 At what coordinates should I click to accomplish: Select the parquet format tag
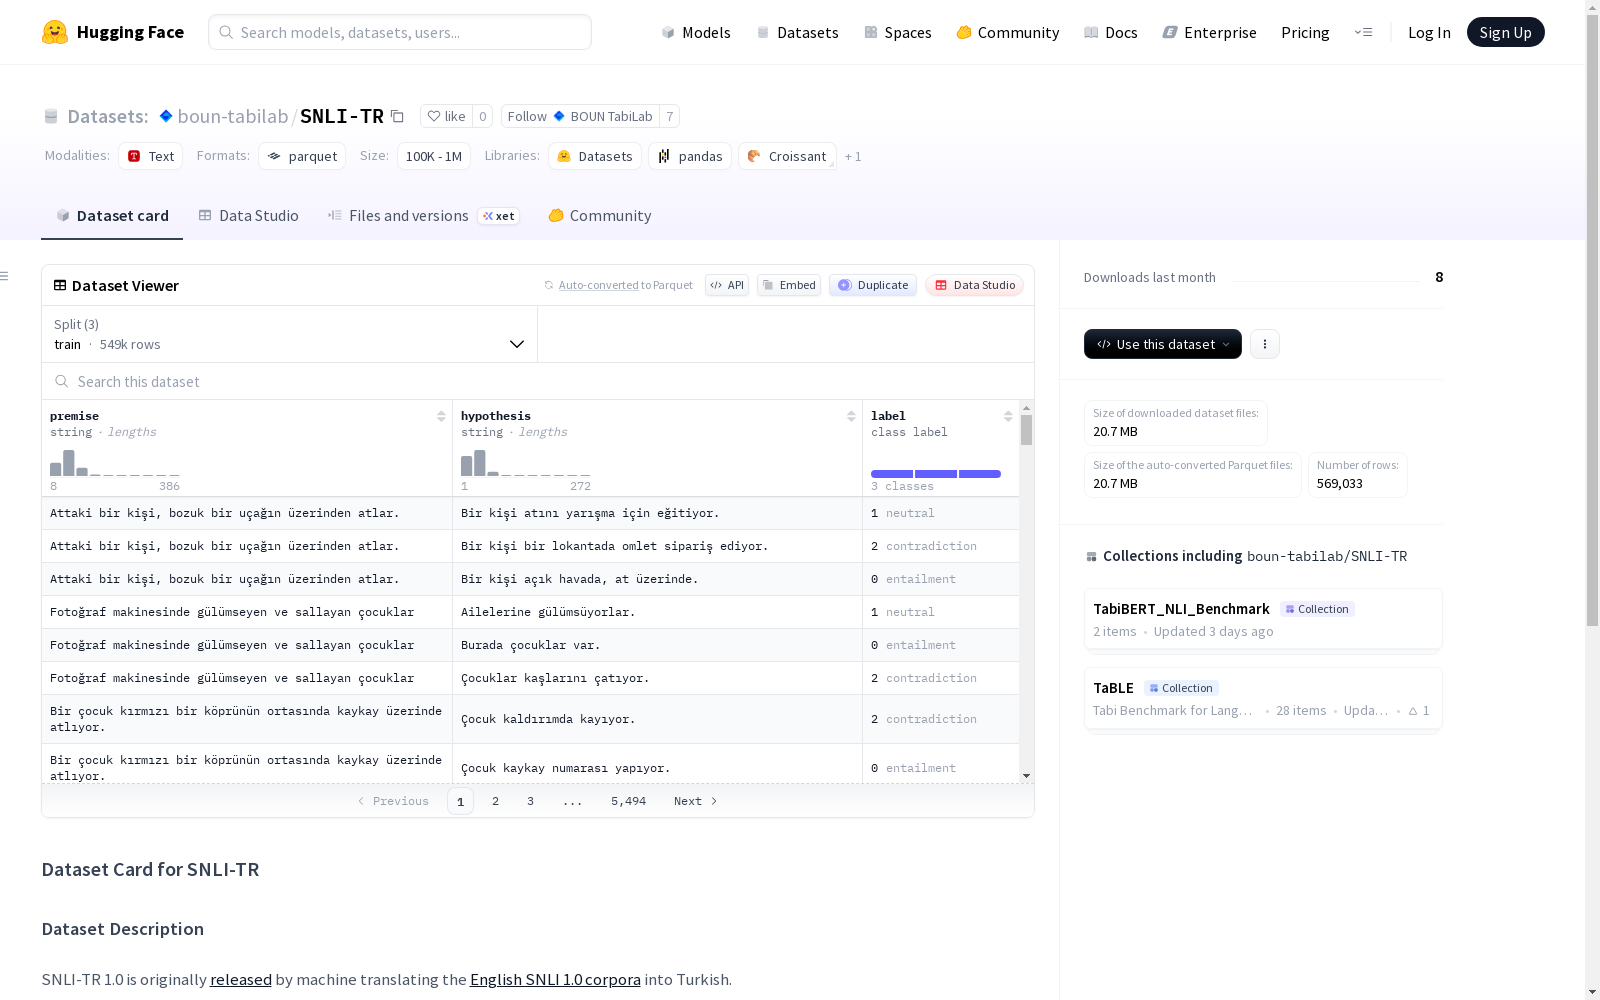point(302,156)
